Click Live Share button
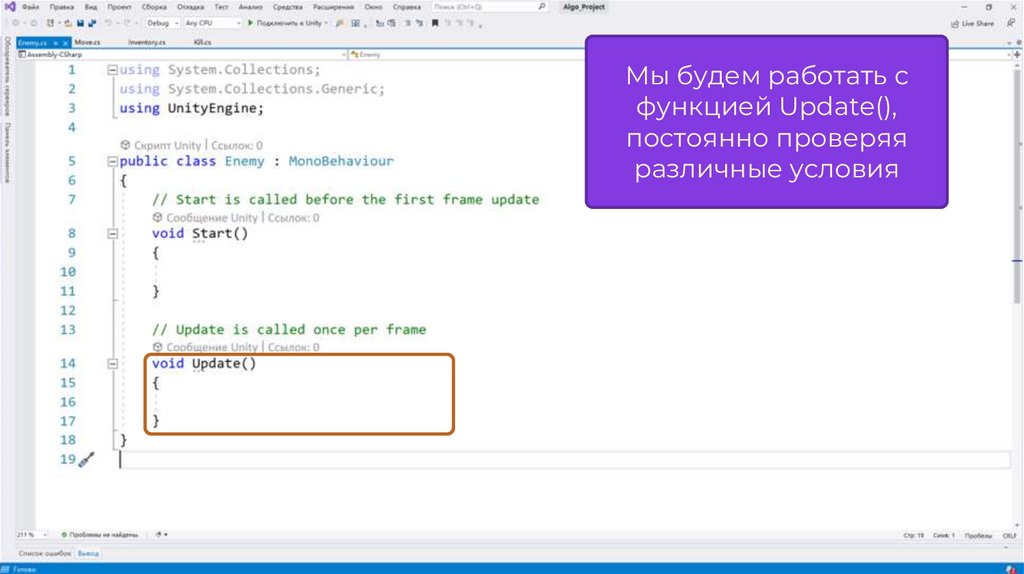 click(972, 24)
